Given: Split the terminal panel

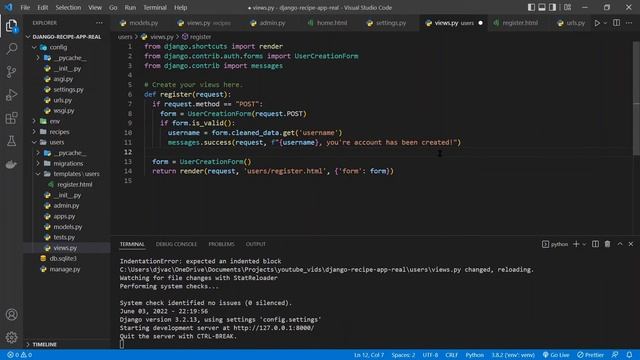Looking at the screenshot, I should [596, 244].
